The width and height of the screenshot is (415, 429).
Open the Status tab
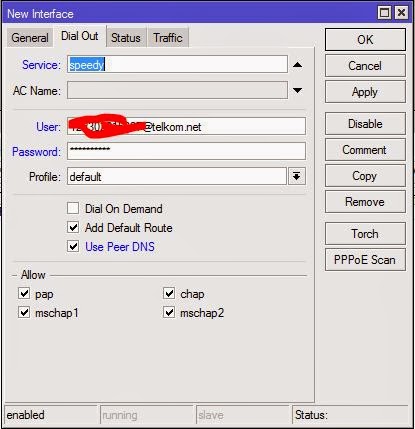click(126, 38)
